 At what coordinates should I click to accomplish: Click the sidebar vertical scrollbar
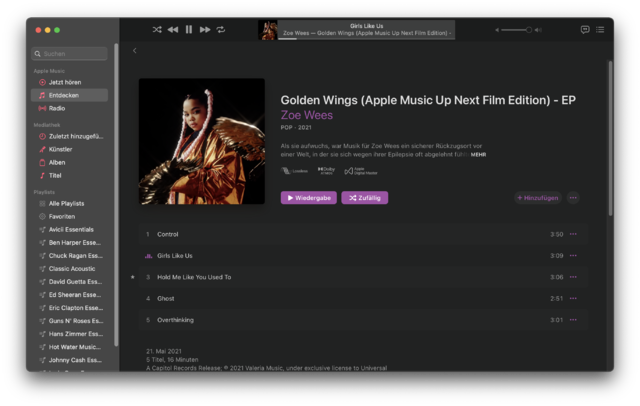116,195
